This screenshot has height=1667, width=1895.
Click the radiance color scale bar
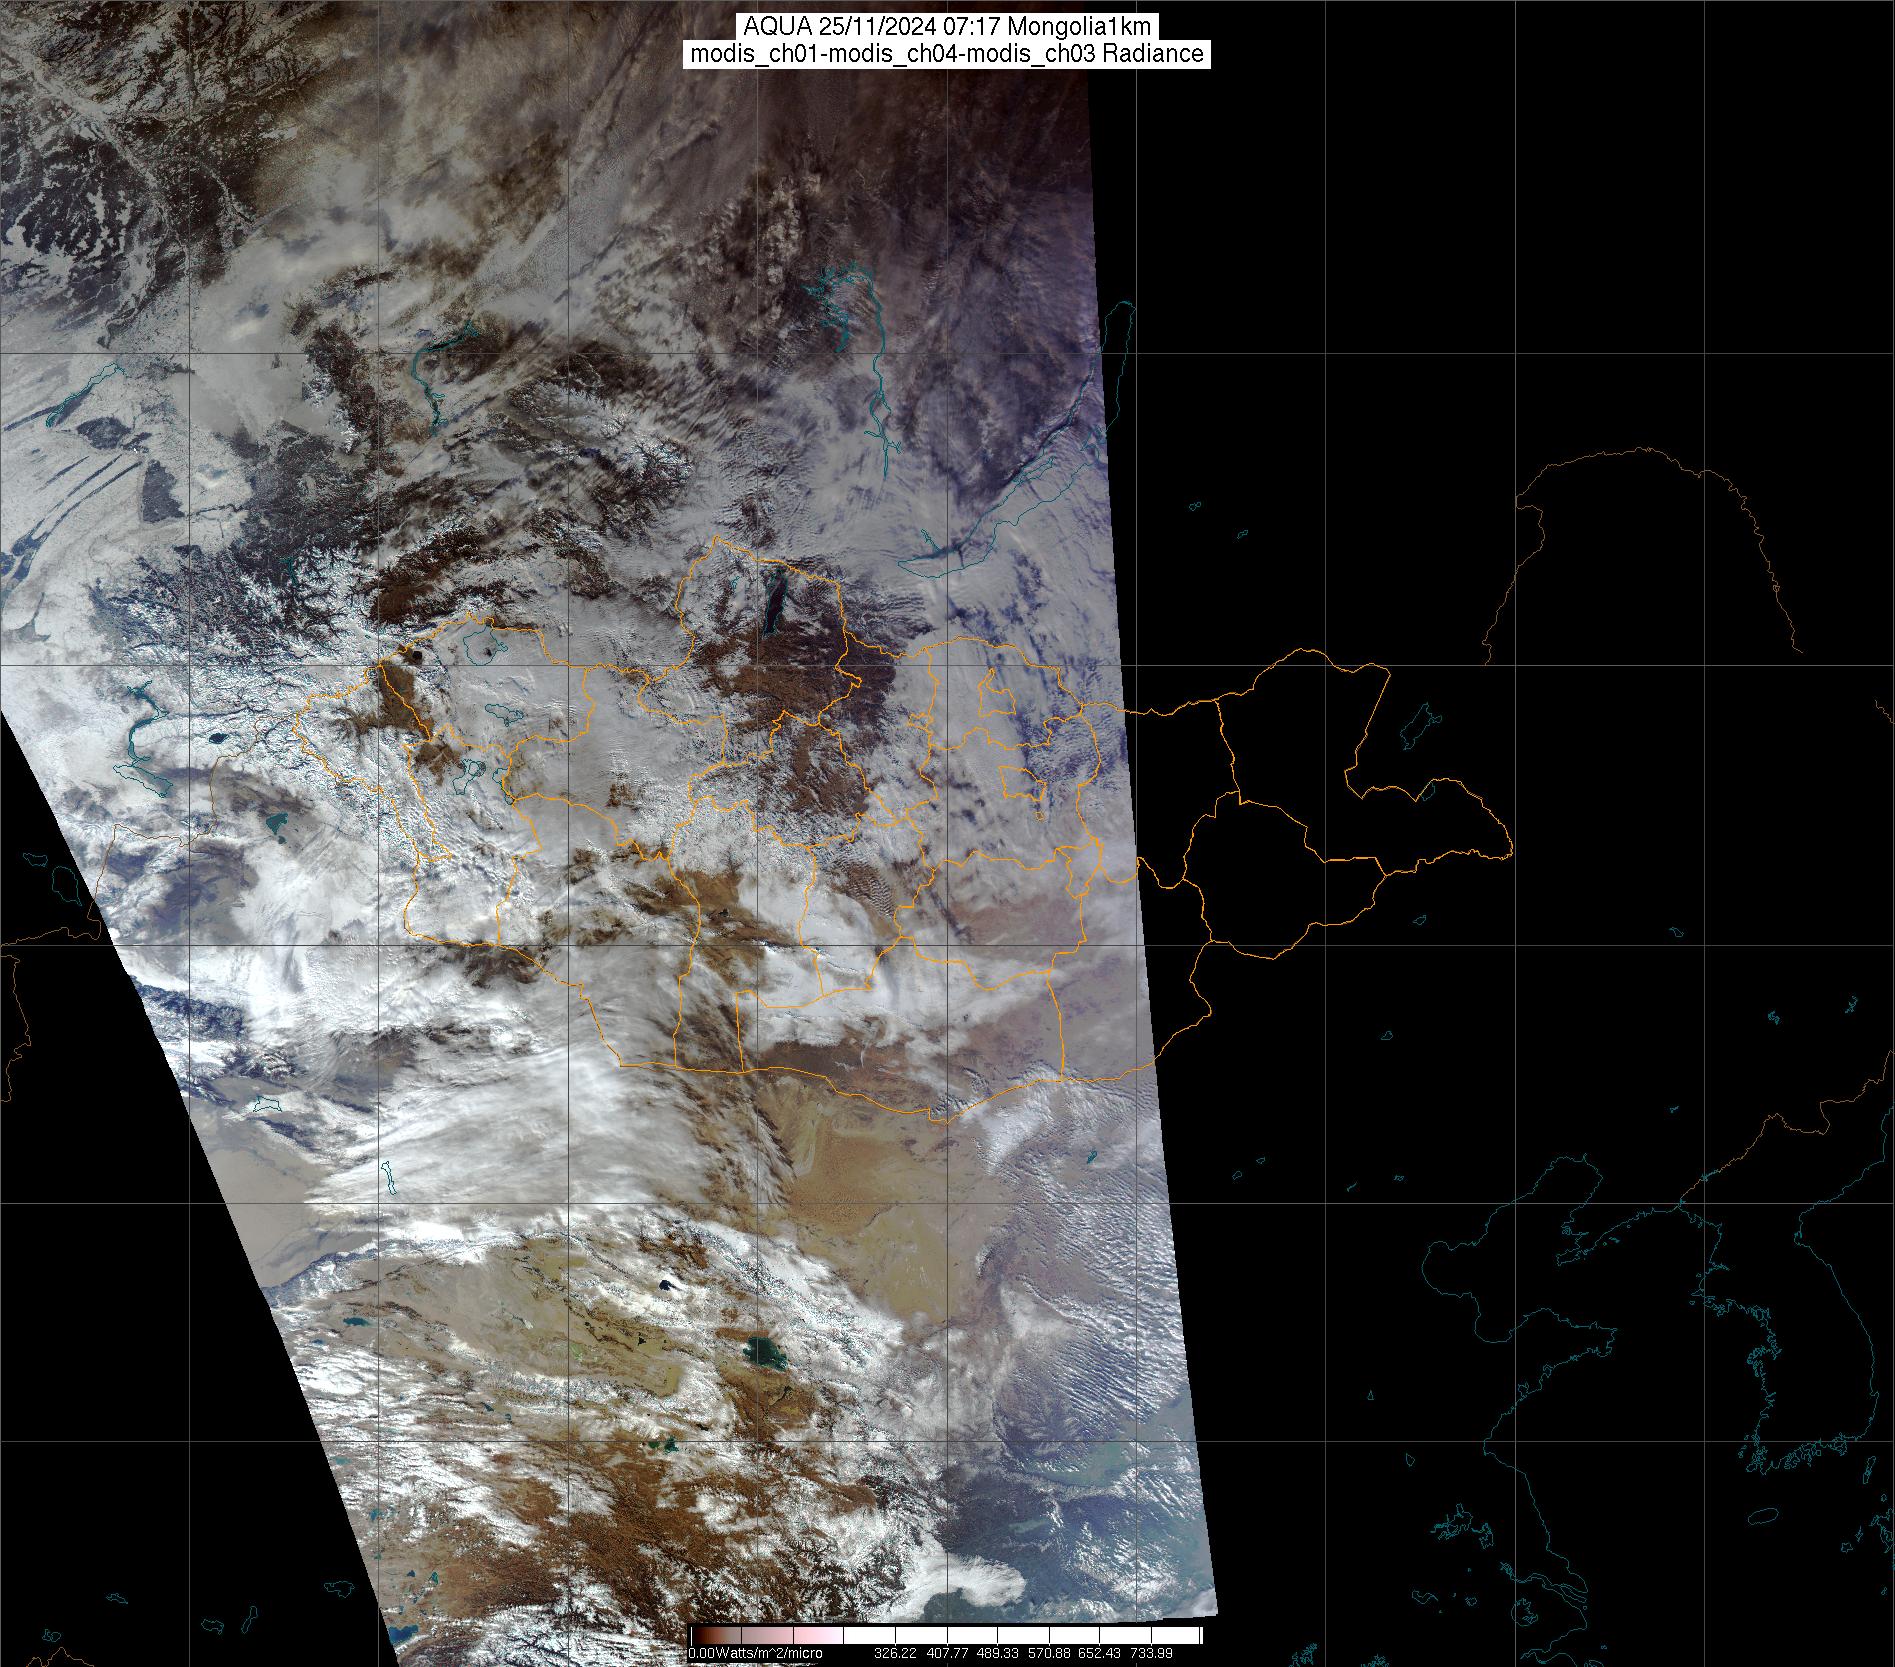(946, 1635)
